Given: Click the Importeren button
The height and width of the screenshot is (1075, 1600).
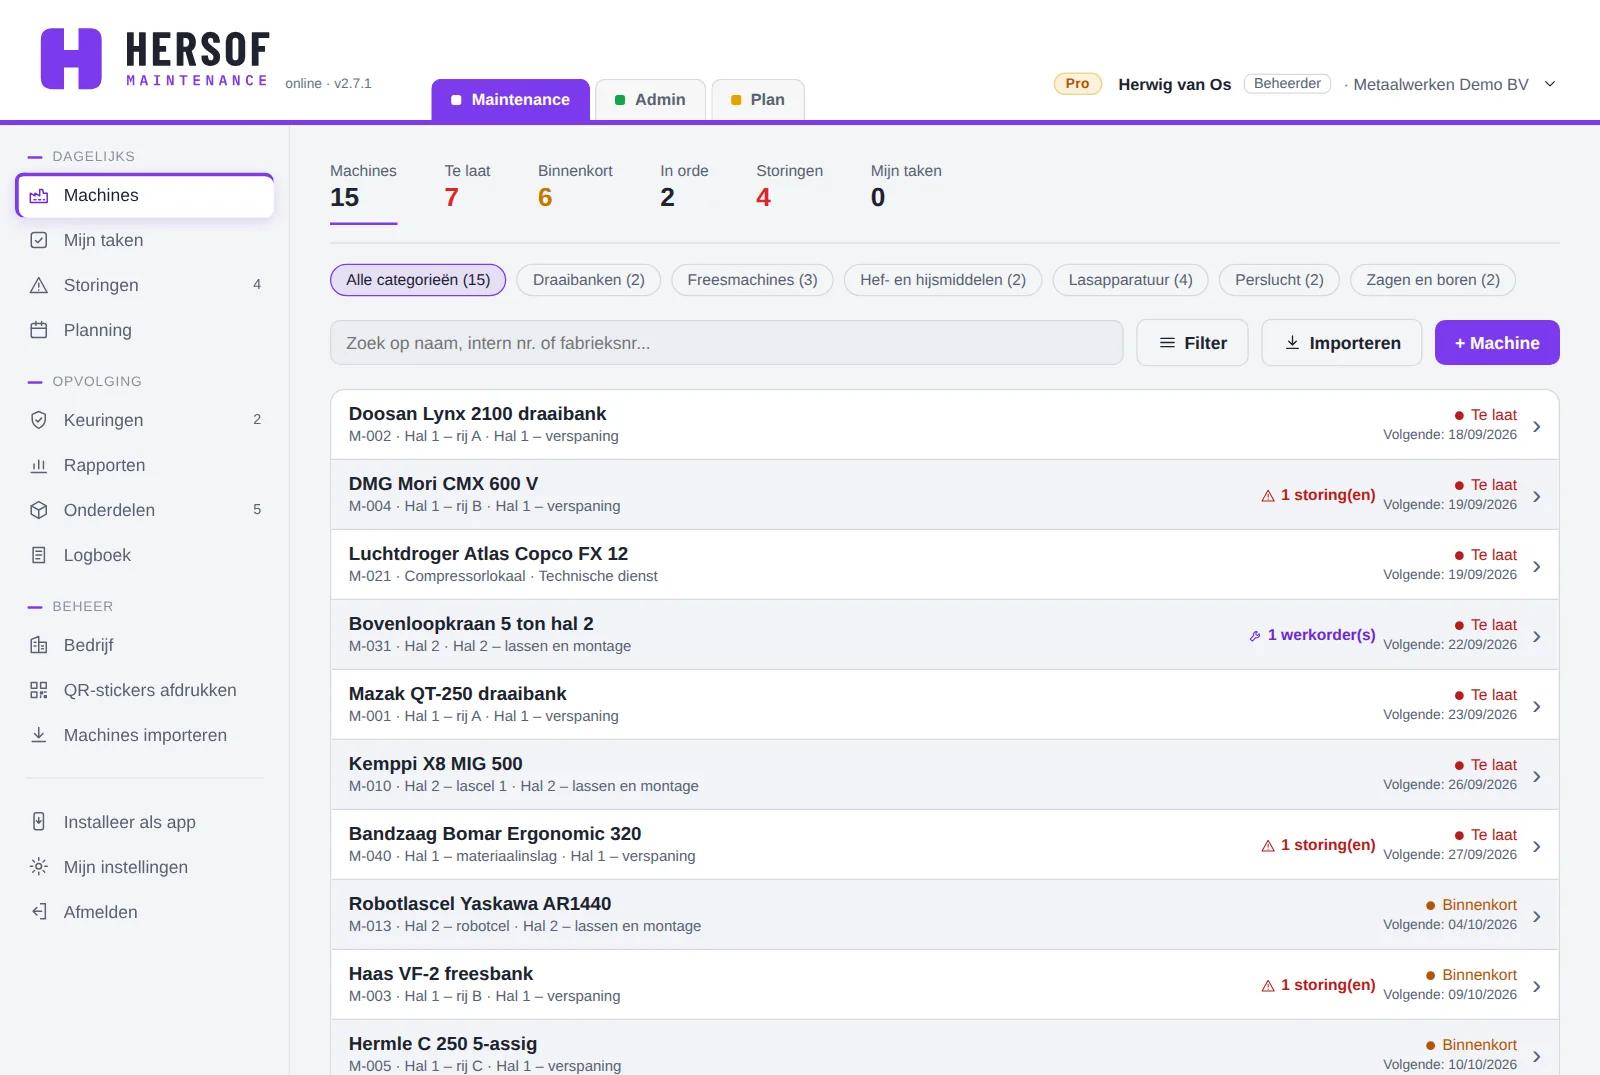Looking at the screenshot, I should (x=1342, y=343).
